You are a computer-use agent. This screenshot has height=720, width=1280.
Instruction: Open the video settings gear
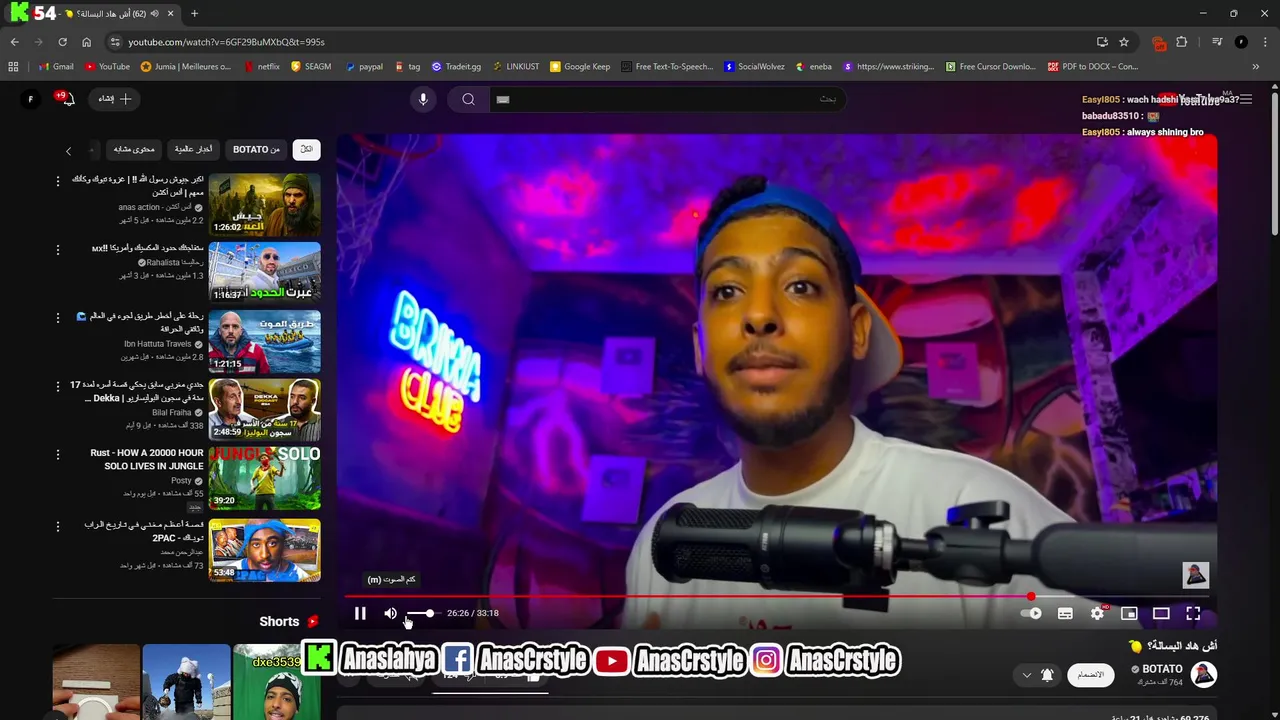pos(1097,613)
